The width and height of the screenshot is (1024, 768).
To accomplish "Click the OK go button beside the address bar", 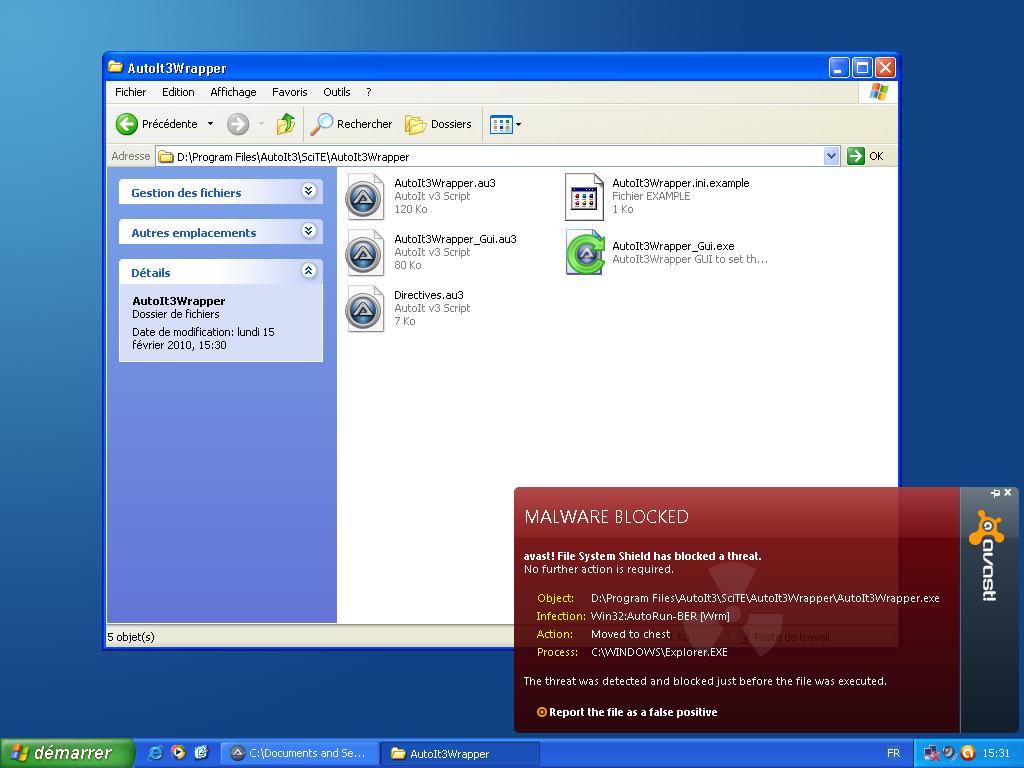I will pyautogui.click(x=865, y=156).
